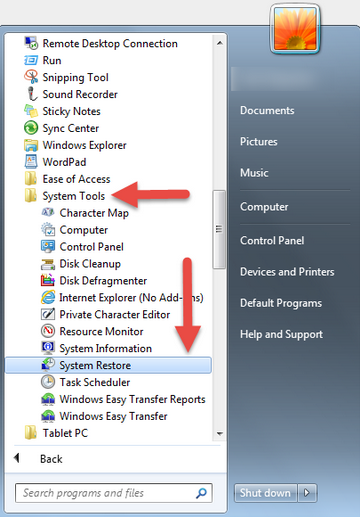Select the Disk Cleanup text label

[90, 264]
